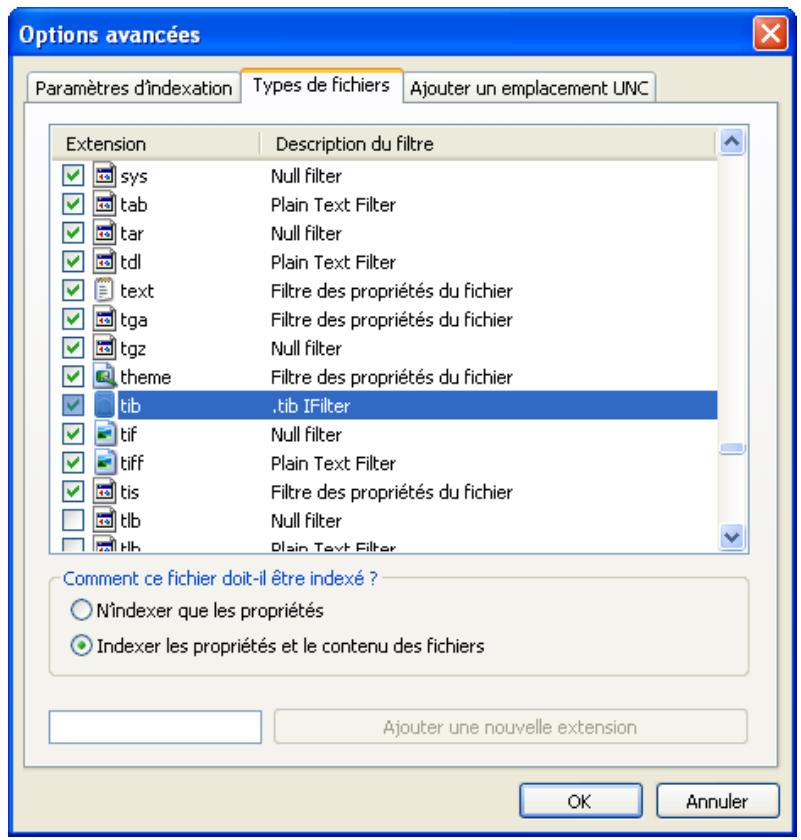Click the tab extension file icon

coord(104,204)
